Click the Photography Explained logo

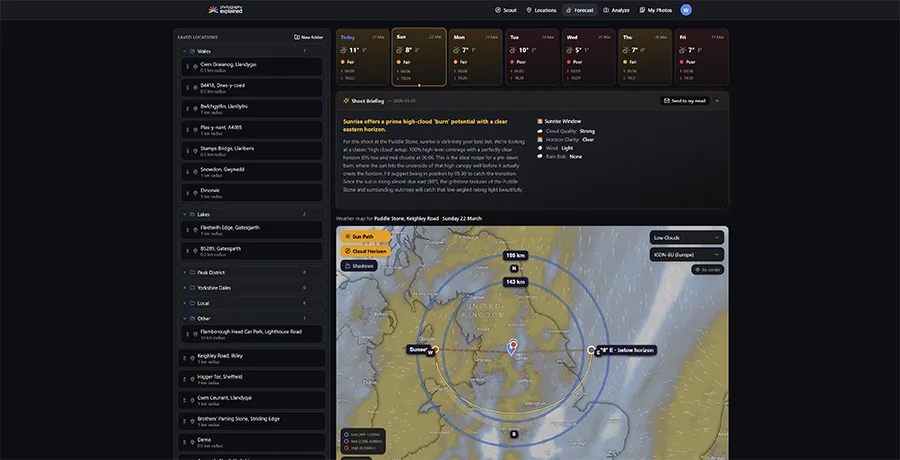(x=225, y=10)
